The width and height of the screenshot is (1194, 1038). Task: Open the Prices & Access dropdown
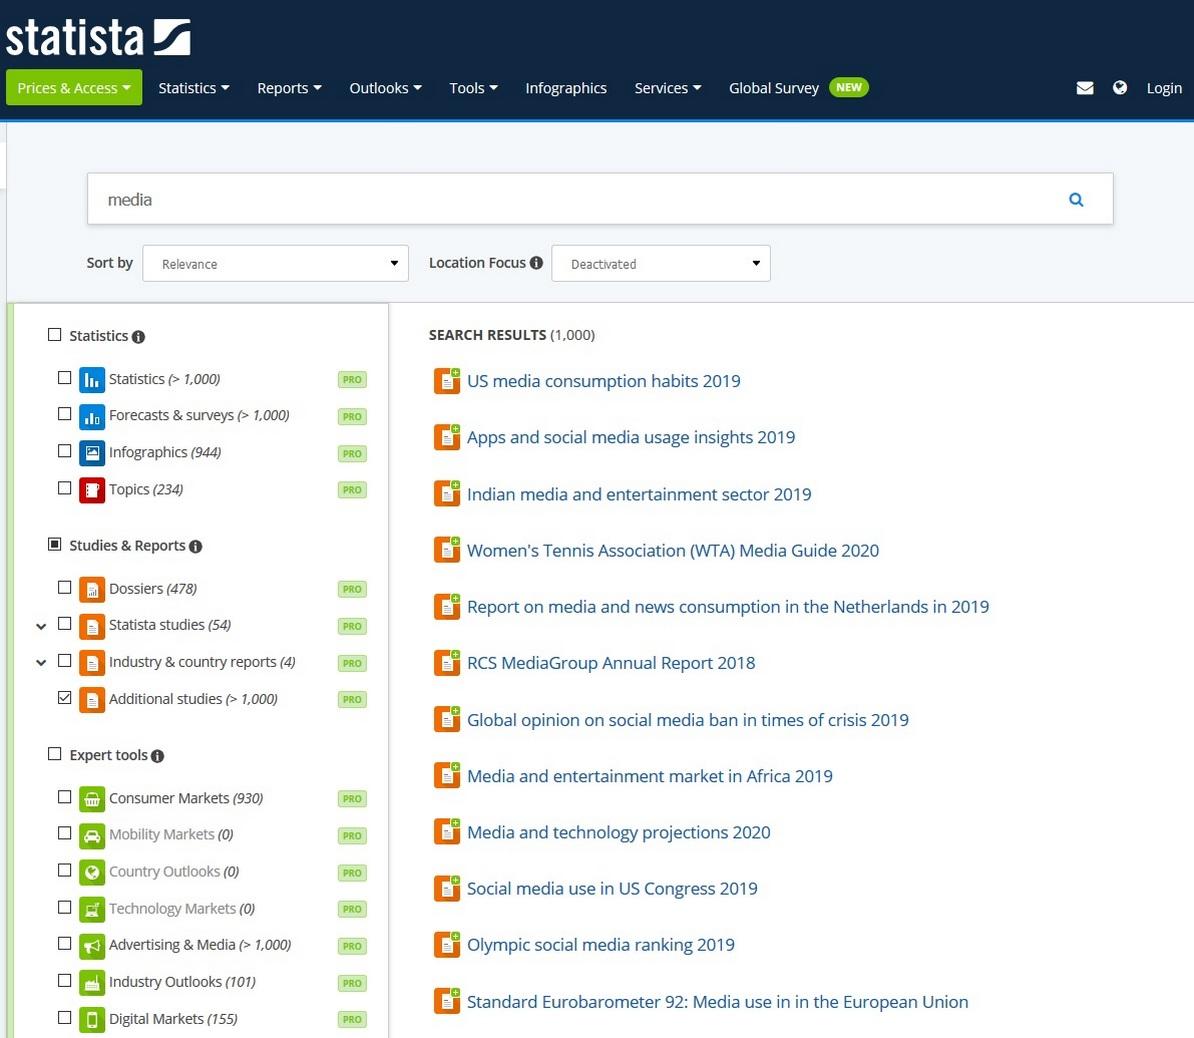tap(74, 88)
